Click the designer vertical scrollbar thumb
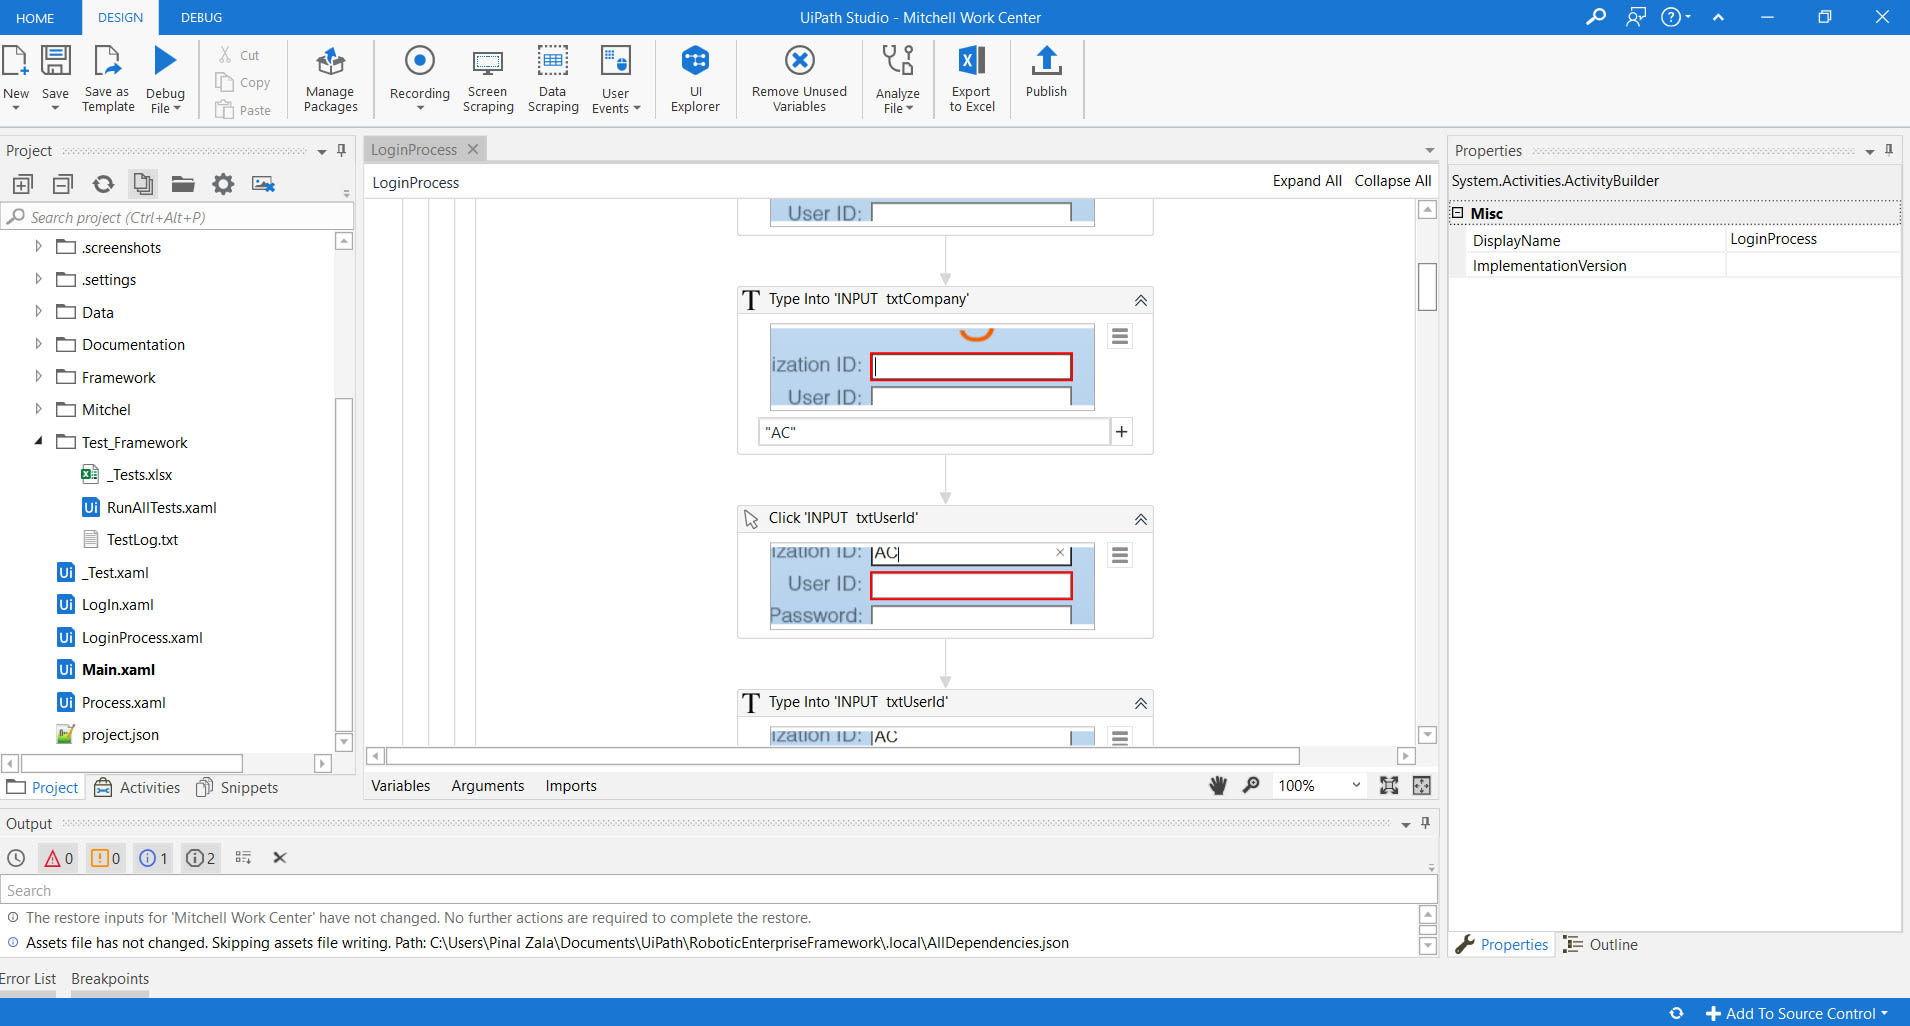Screen dimensions: 1910x1026 (x=1427, y=287)
